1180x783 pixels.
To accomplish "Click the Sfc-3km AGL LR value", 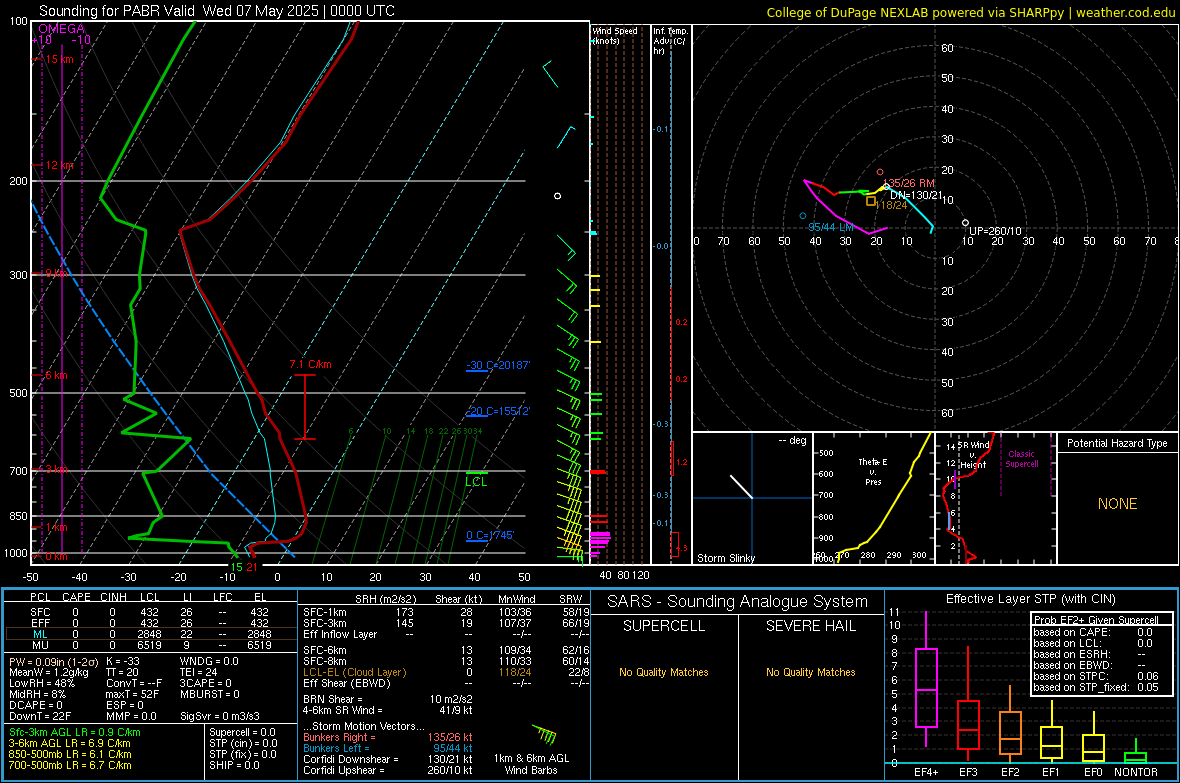I will point(75,732).
